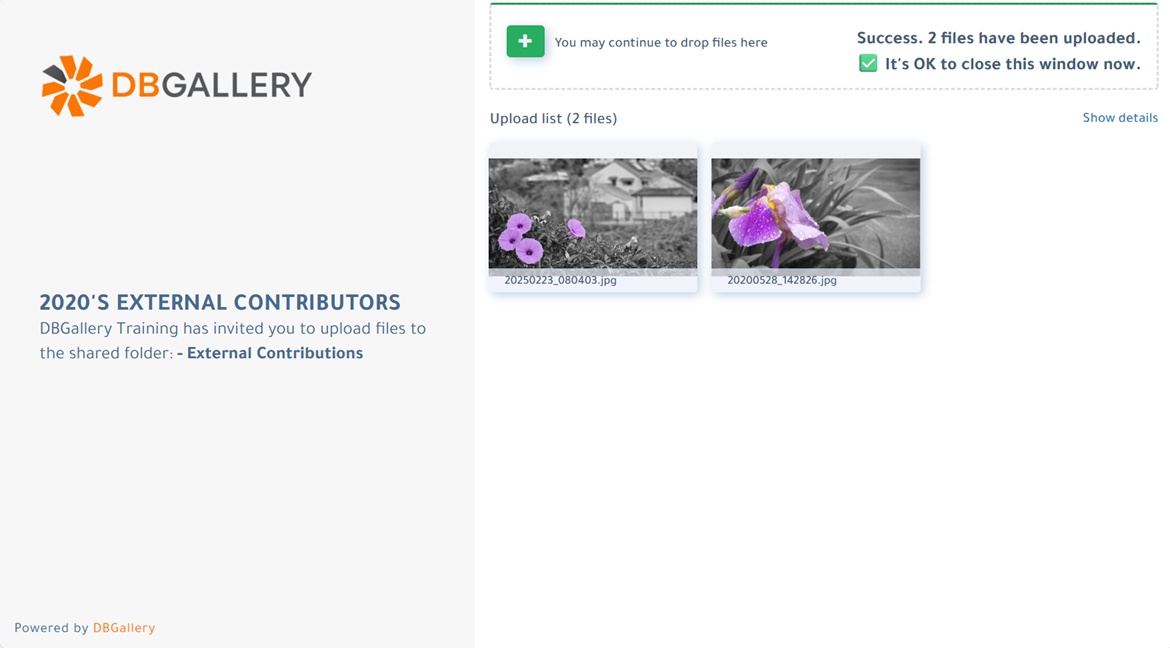Viewport: 1170px width, 648px height.
Task: Open the petunia flowers photo thumbnail
Action: 593,215
